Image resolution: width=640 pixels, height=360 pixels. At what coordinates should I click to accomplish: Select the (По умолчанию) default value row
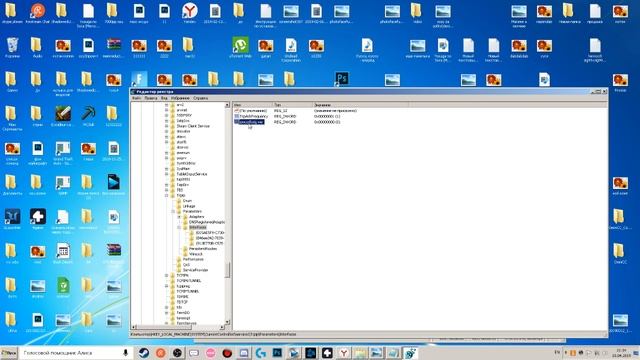pos(253,111)
